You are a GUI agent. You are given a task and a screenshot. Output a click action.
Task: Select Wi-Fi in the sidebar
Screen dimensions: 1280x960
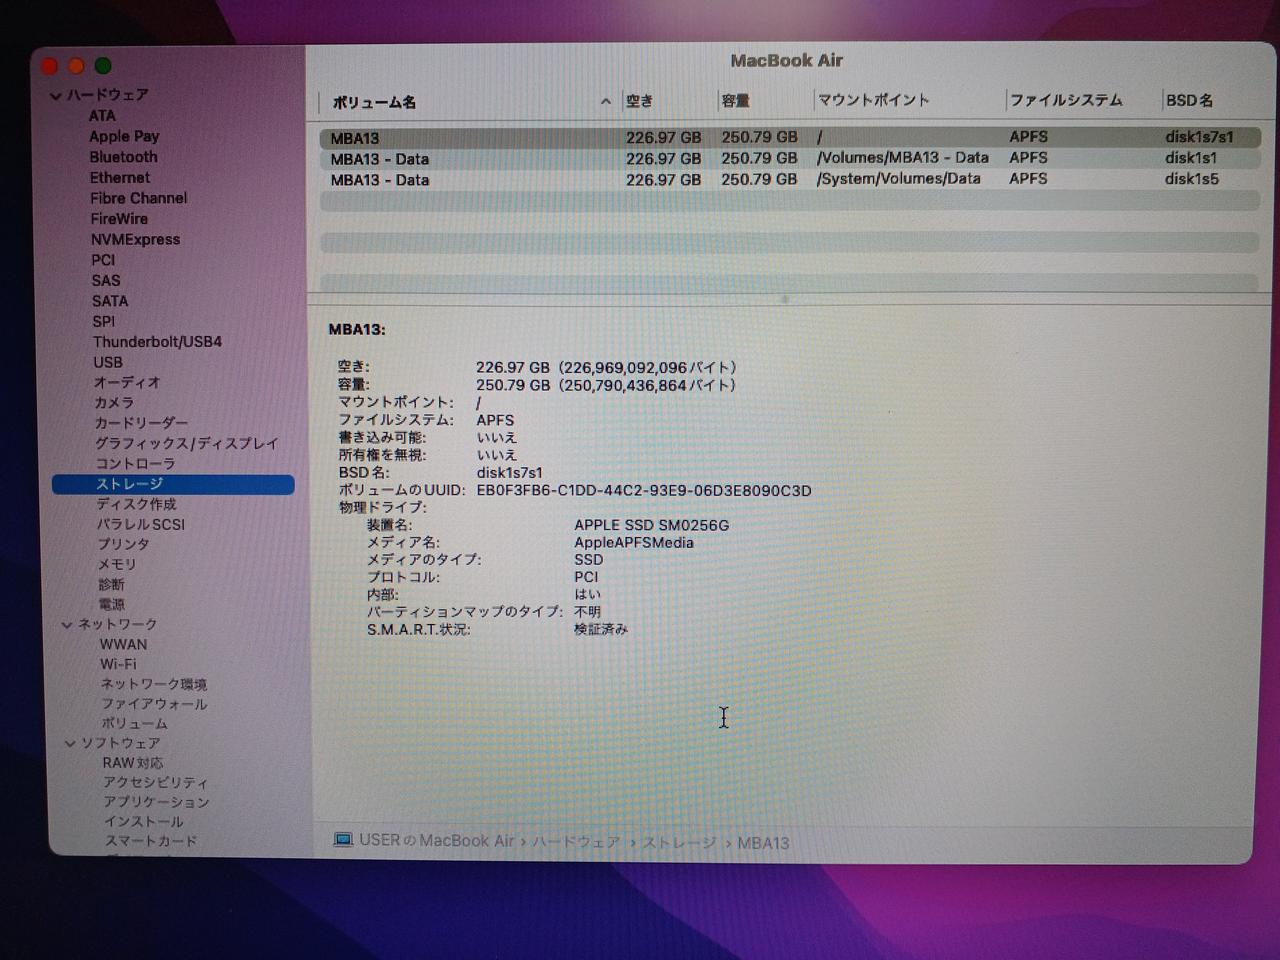(118, 664)
